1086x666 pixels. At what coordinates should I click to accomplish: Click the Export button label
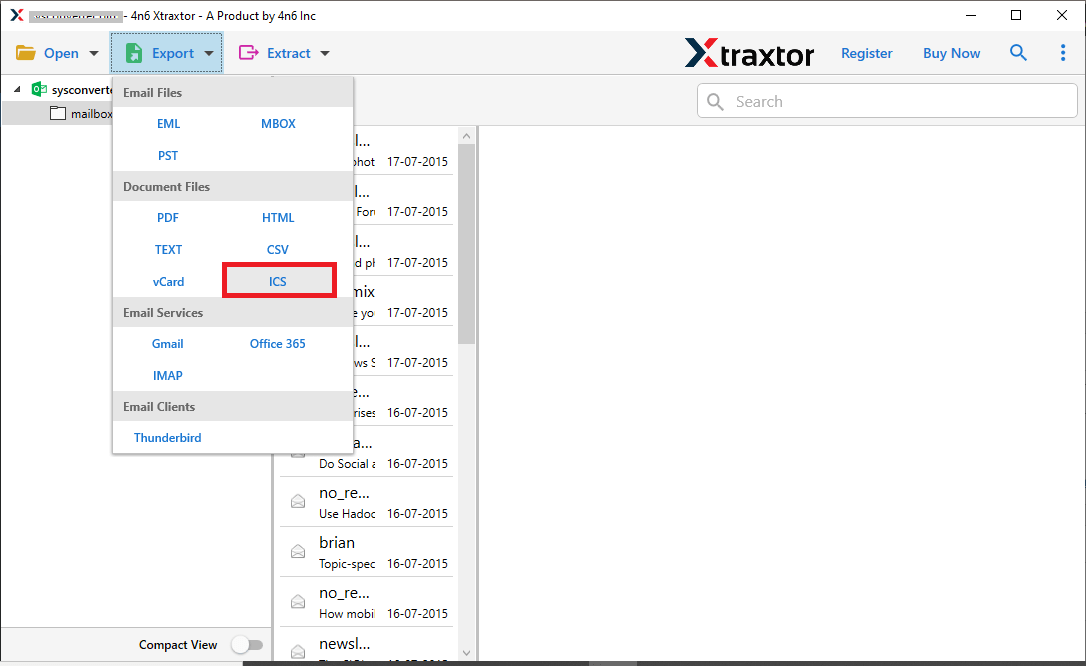click(x=172, y=53)
